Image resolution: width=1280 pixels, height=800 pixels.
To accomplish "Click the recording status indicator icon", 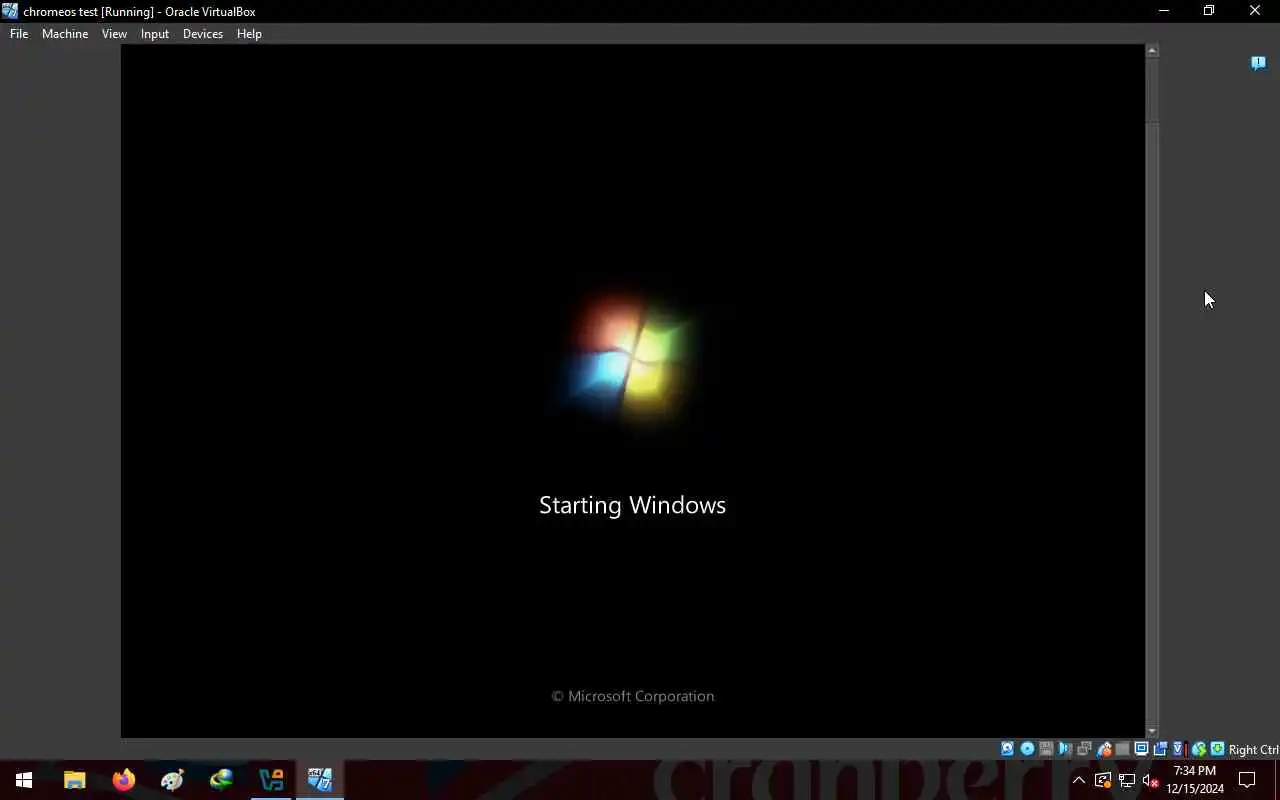I will (x=1160, y=749).
